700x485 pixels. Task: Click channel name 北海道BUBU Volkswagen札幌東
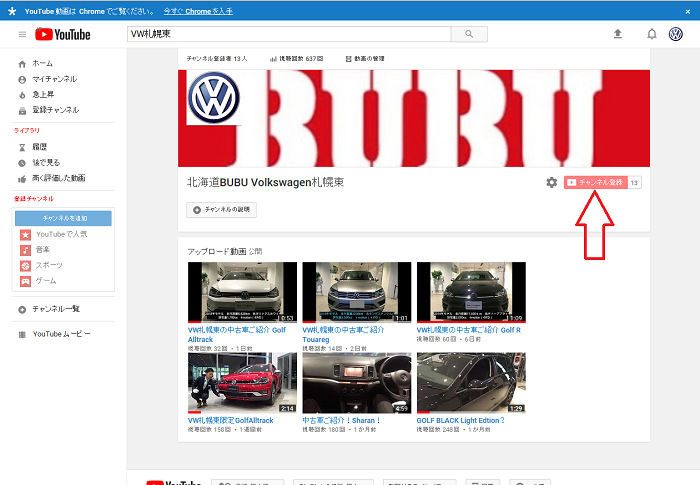(x=265, y=182)
